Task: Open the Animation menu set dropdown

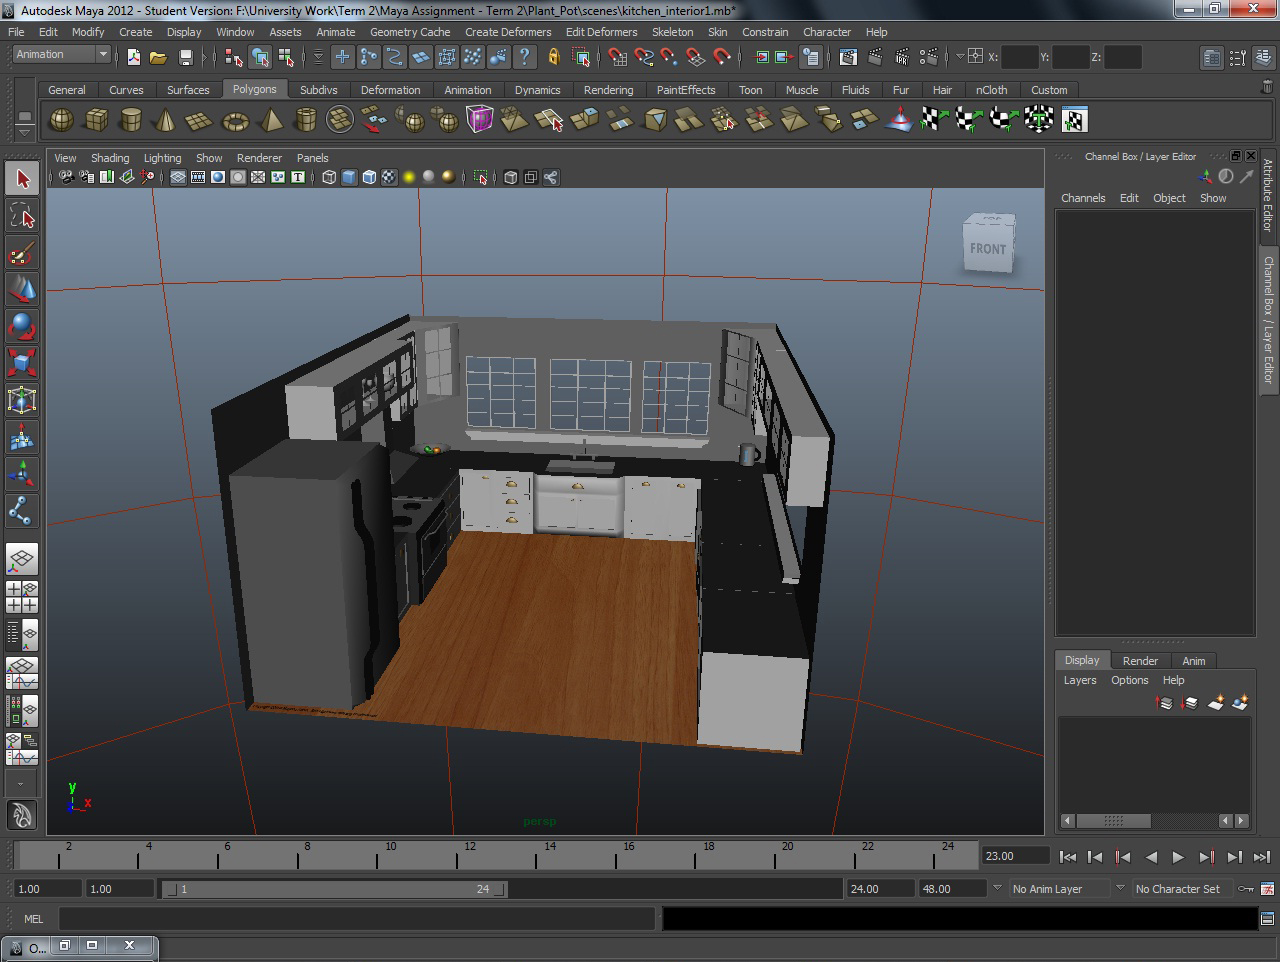Action: pyautogui.click(x=60, y=54)
